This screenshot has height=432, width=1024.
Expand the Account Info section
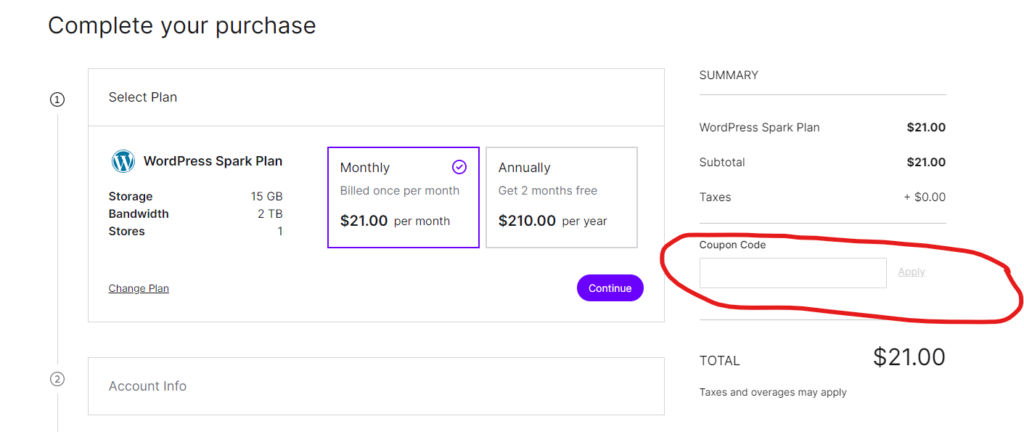pos(376,386)
